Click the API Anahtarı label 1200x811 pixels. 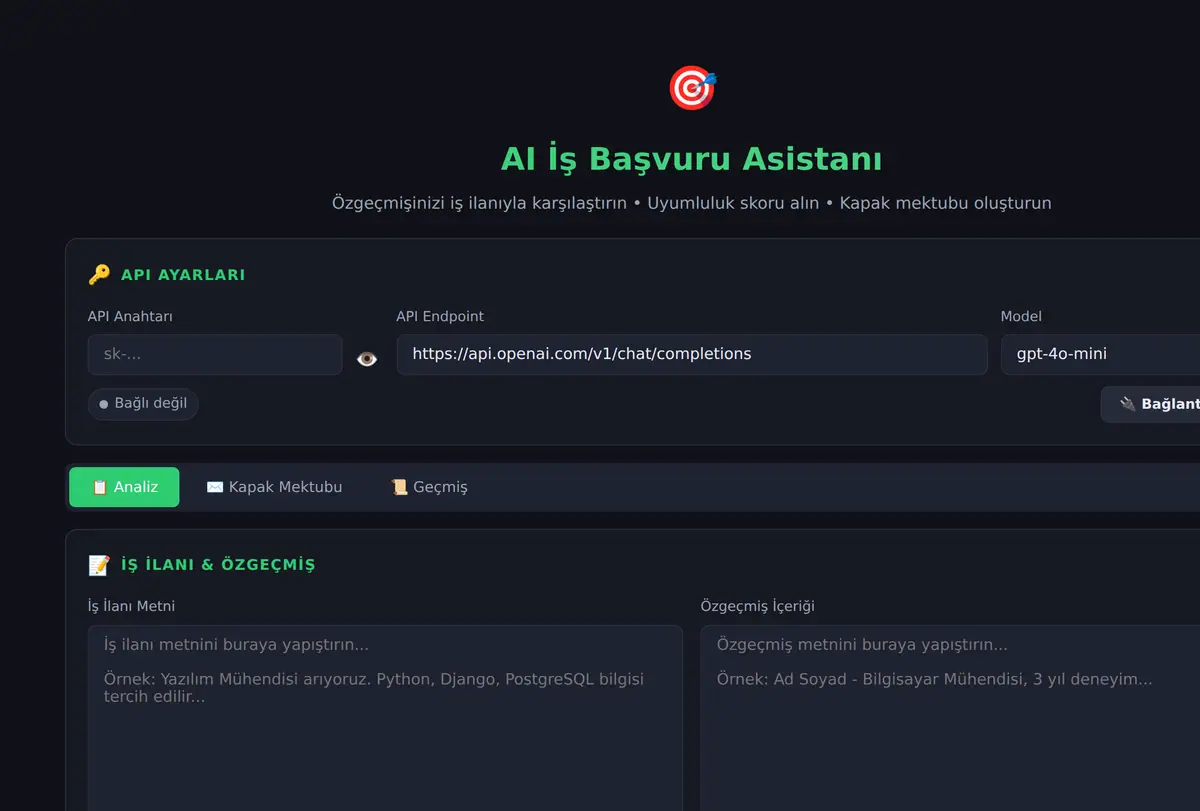click(130, 316)
